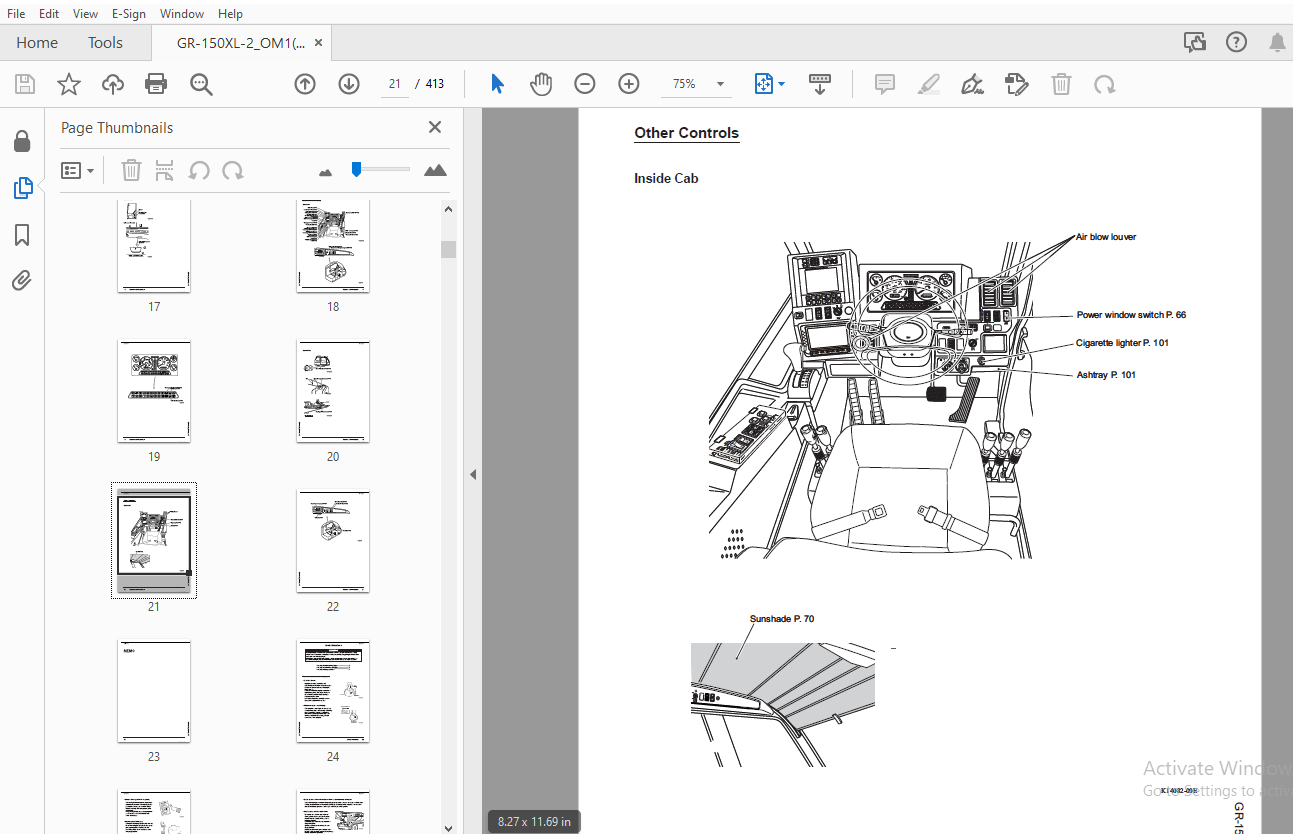This screenshot has width=1293, height=834.
Task: Reduce thumbnail size small mountain icon
Action: pos(325,172)
